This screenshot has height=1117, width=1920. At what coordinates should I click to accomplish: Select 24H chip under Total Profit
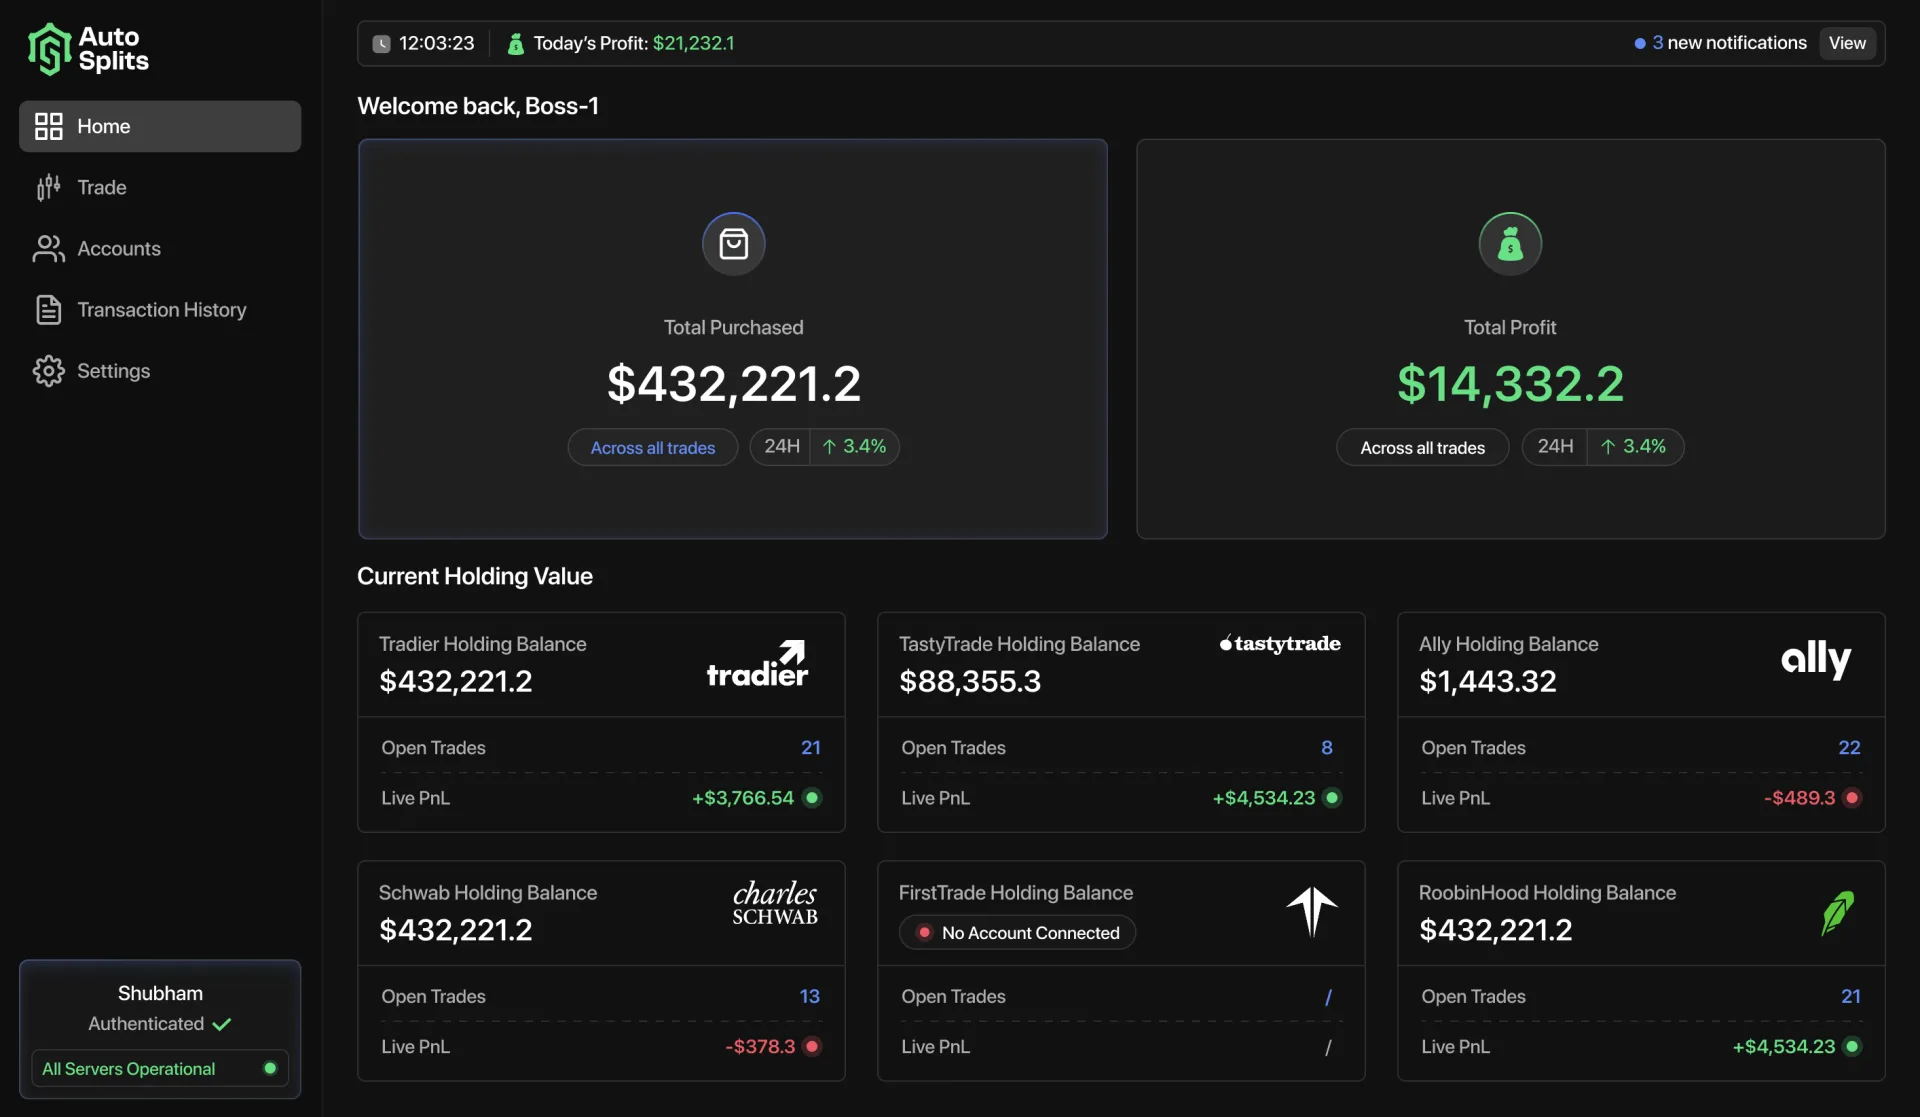1554,447
